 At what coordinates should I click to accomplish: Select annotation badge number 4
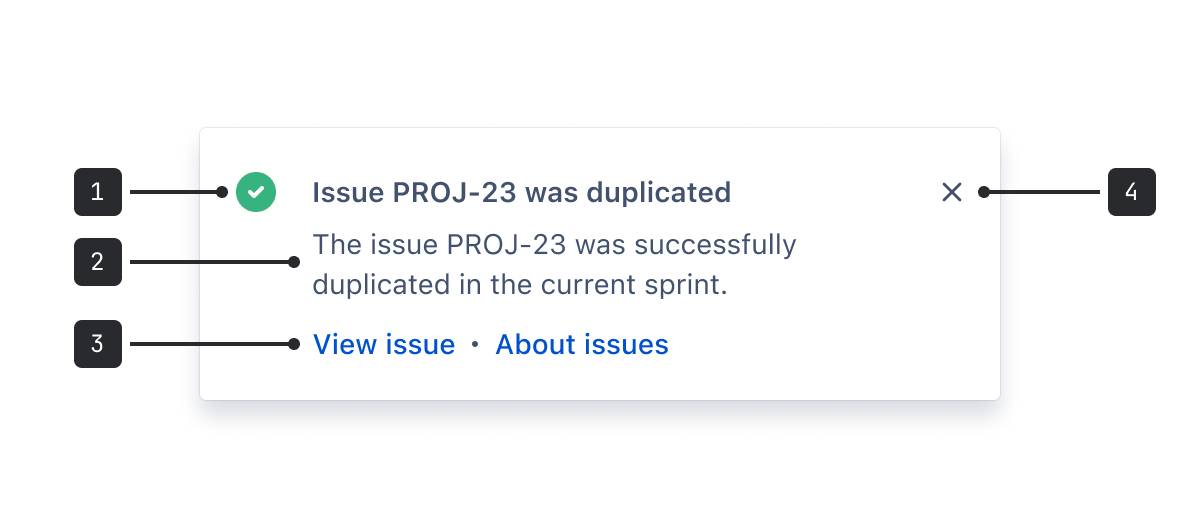pyautogui.click(x=1132, y=192)
